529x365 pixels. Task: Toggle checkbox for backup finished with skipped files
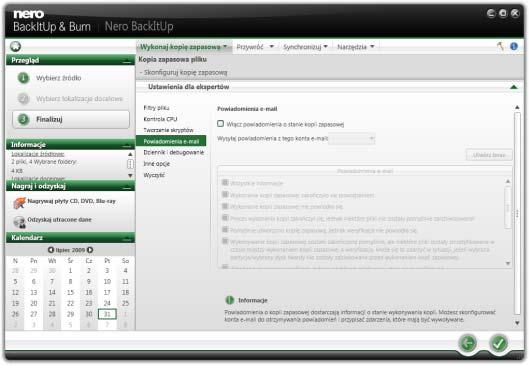click(x=225, y=218)
